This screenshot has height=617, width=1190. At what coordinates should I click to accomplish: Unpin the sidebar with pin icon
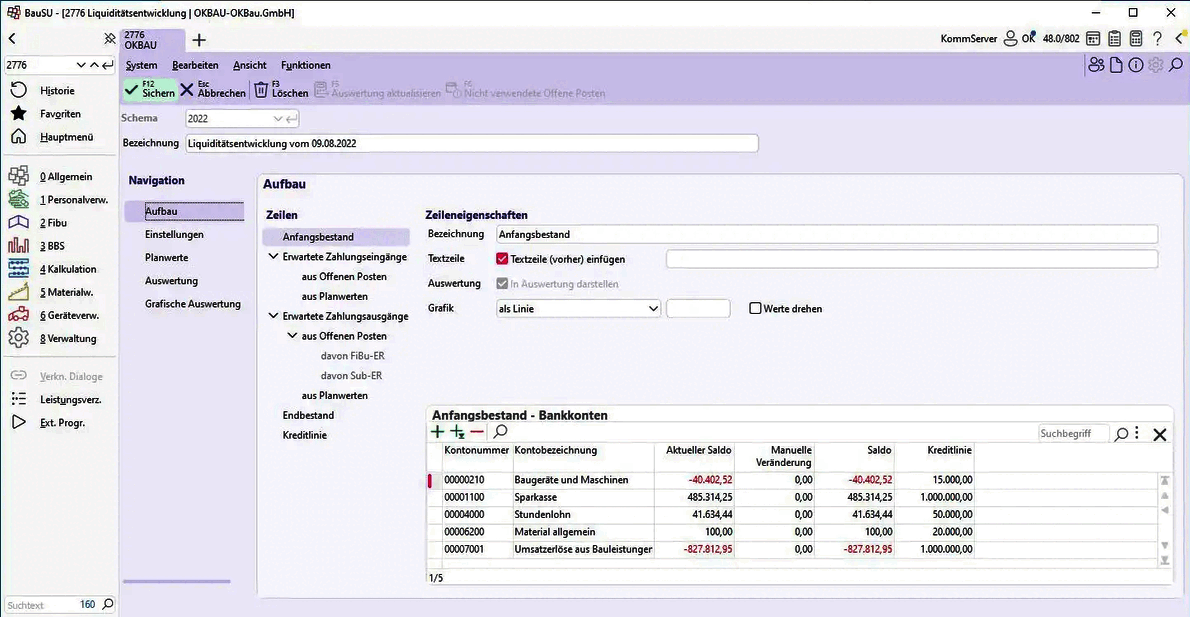pyautogui.click(x=109, y=38)
